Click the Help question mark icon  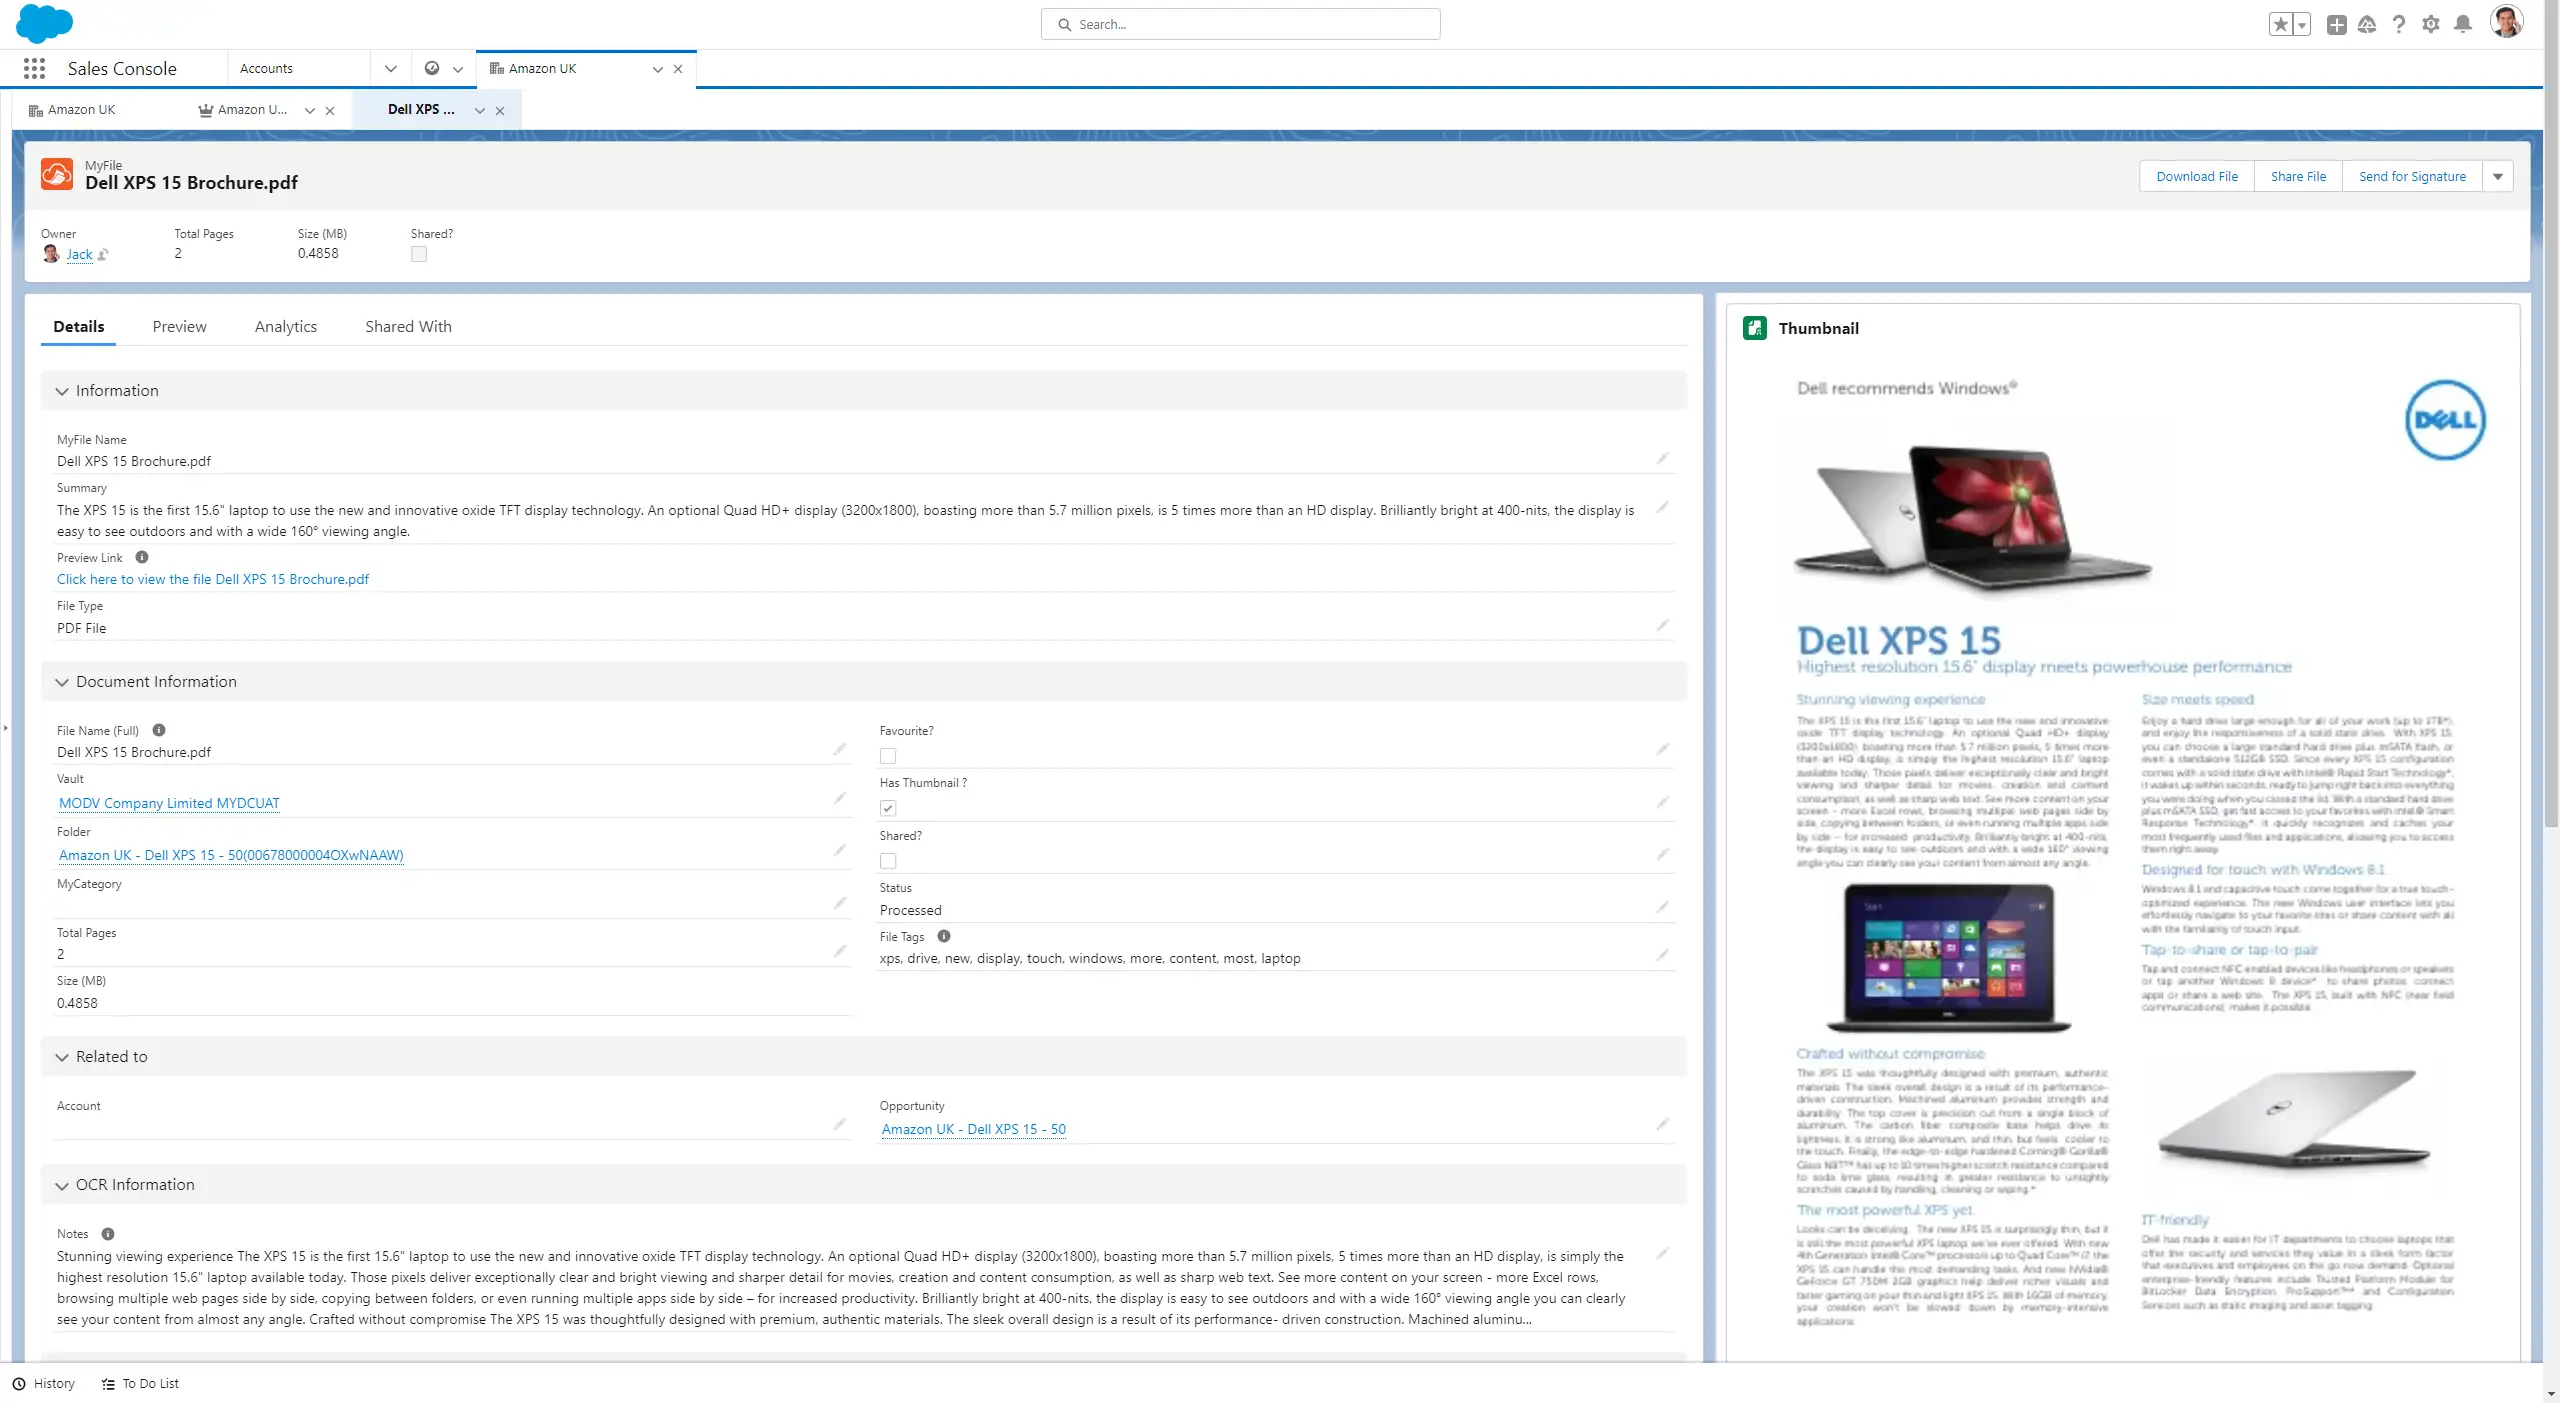tap(2399, 24)
